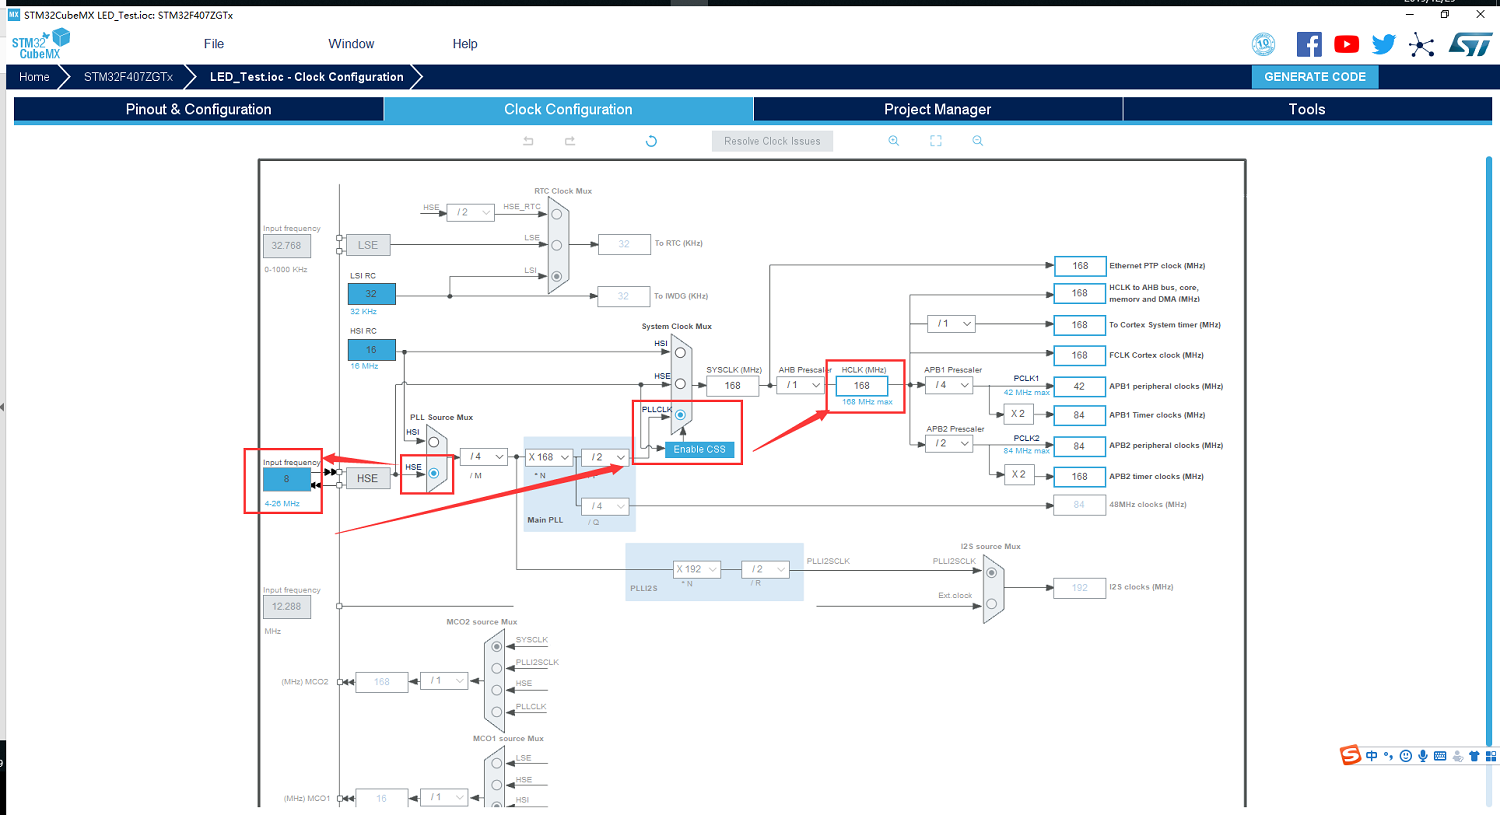Click the Resolve Clock Issues button
Viewport: 1500px width, 815px height.
[x=772, y=141]
